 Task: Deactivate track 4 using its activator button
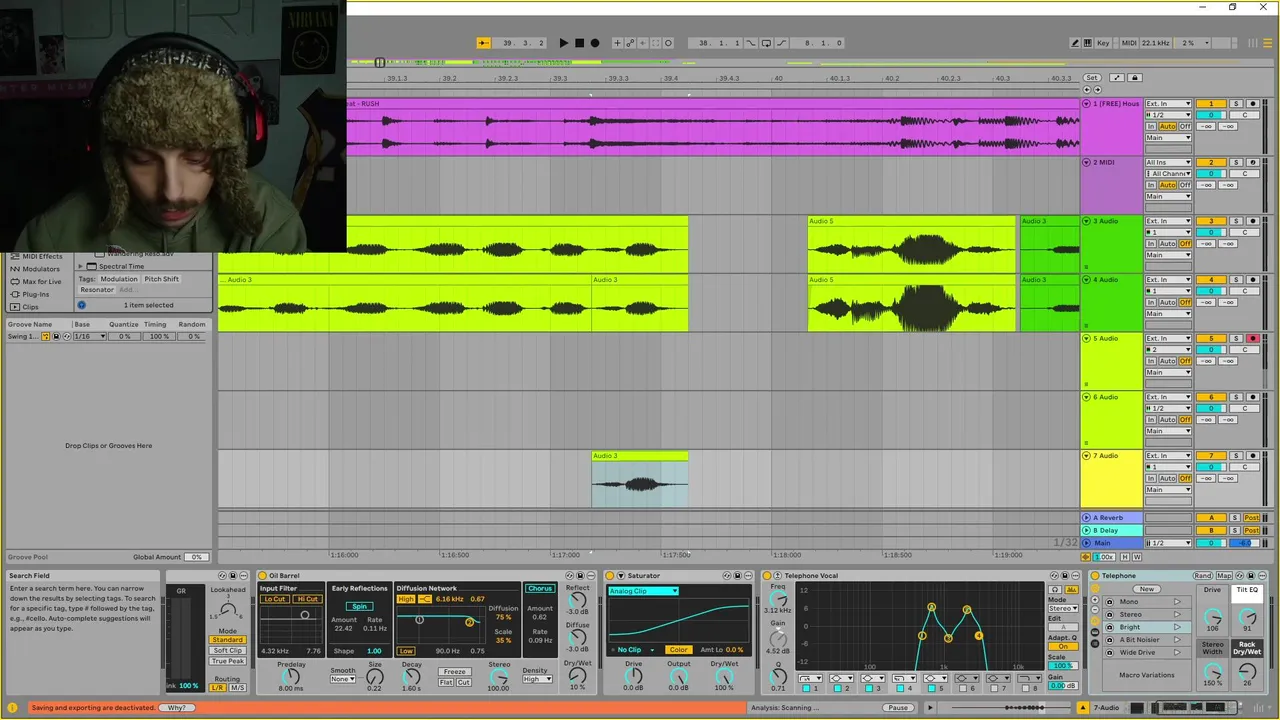[1211, 280]
